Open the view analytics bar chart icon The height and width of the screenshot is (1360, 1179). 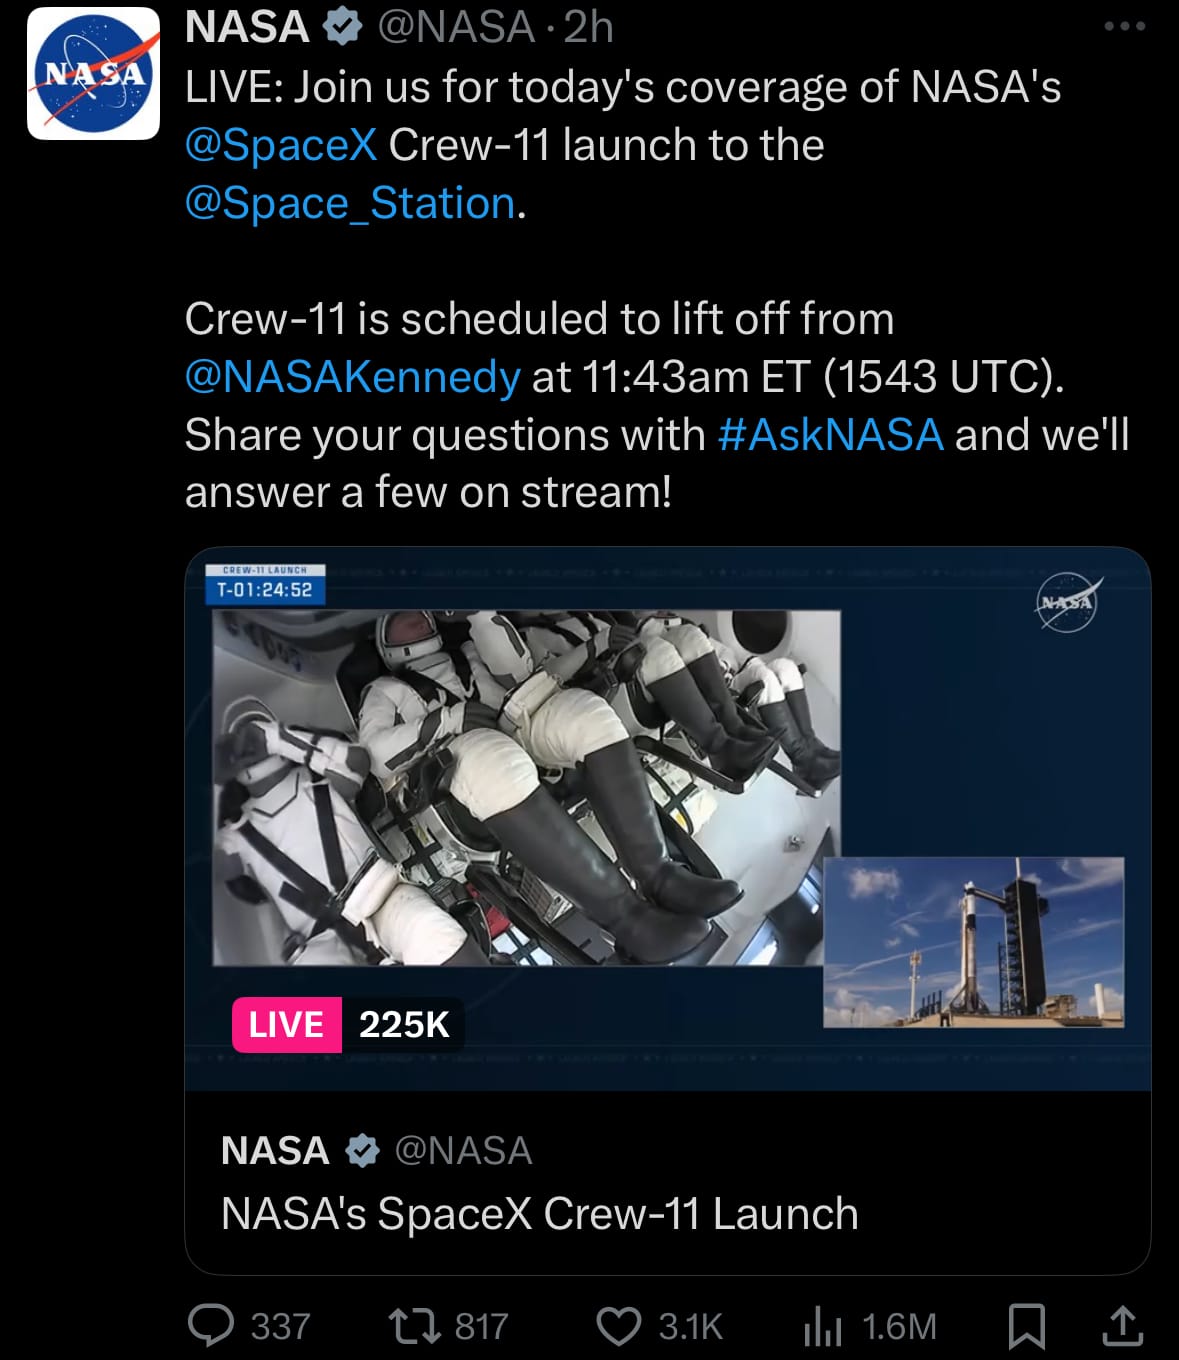tap(822, 1327)
